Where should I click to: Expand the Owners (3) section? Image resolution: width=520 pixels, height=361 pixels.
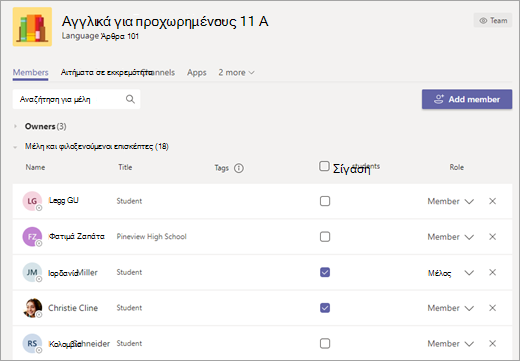pyautogui.click(x=15, y=126)
